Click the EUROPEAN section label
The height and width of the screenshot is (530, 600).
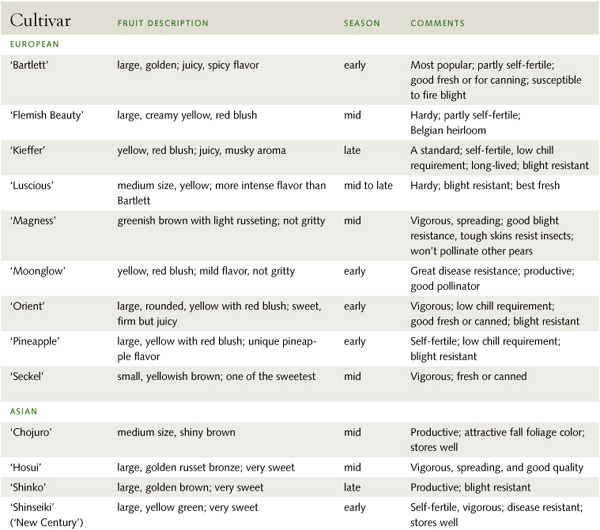[x=34, y=44]
